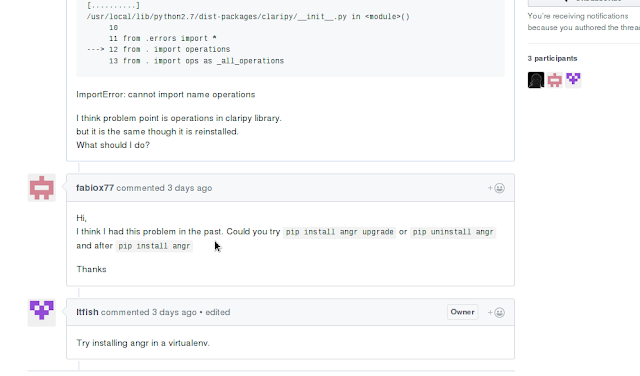Click the '3 days ago' timestamp on ltfish's comment

click(174, 312)
